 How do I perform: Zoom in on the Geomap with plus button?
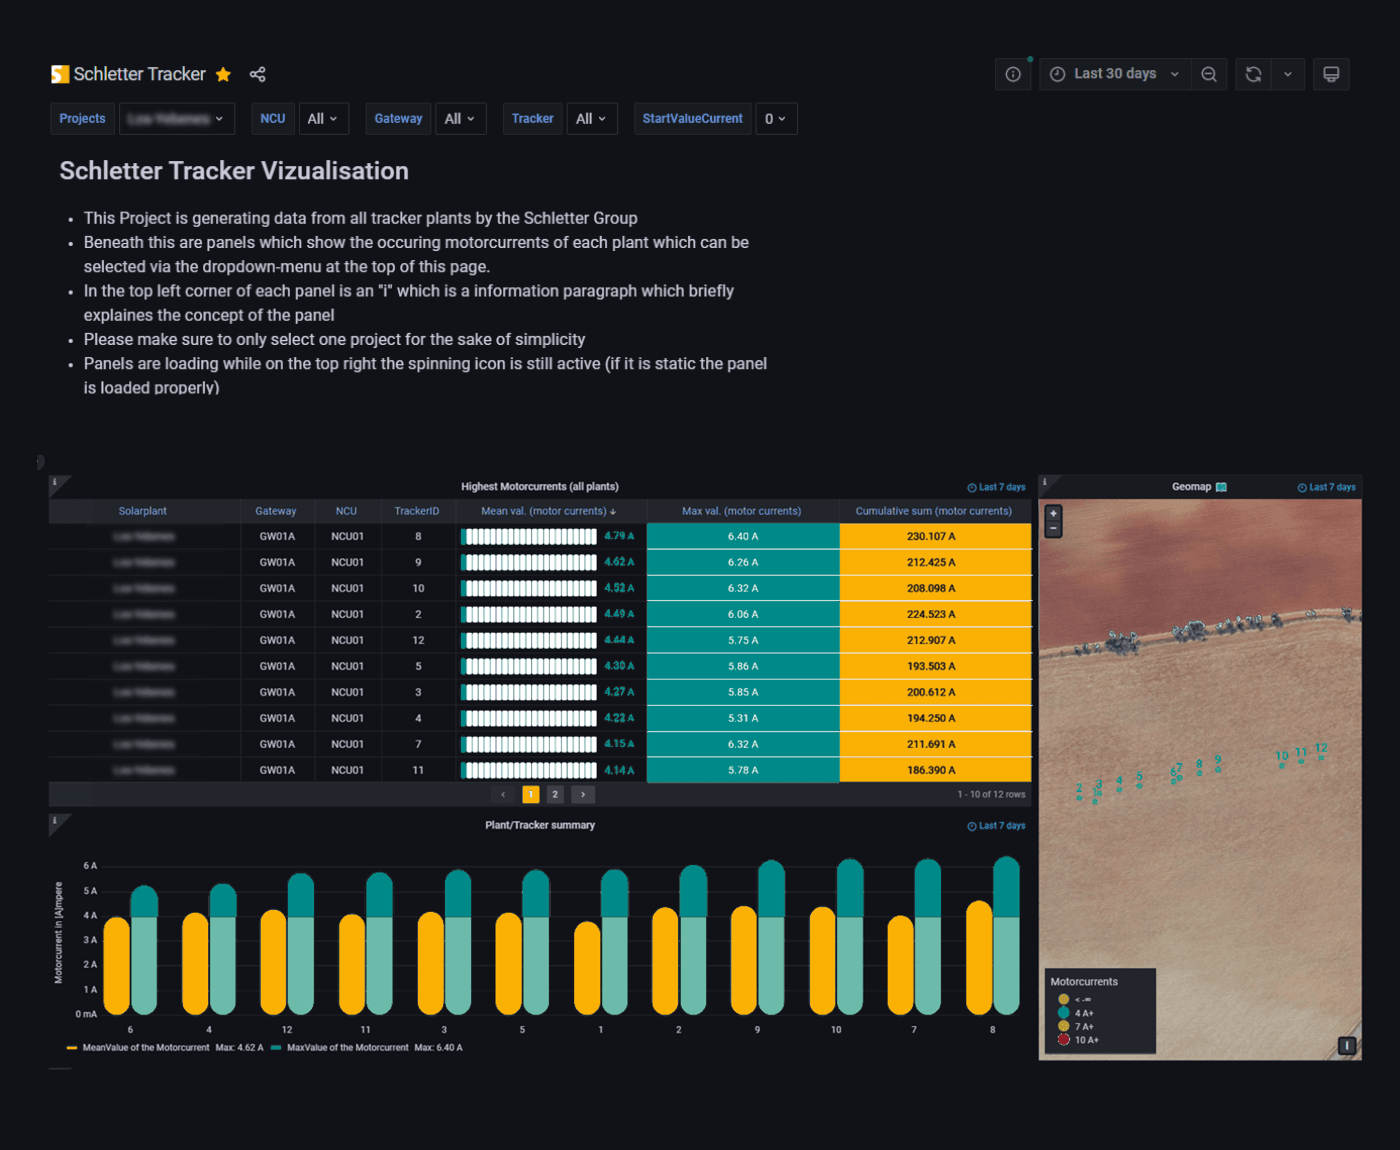(x=1053, y=512)
